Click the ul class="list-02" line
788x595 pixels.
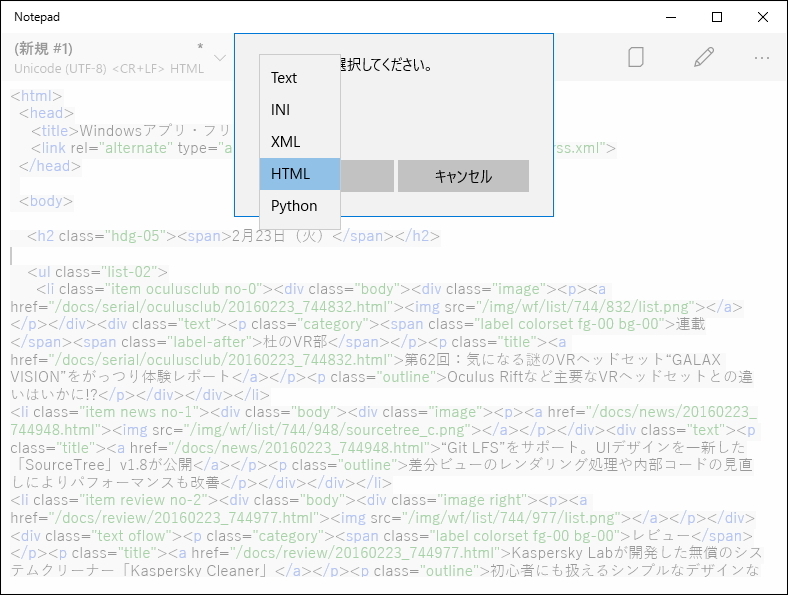tap(97, 272)
